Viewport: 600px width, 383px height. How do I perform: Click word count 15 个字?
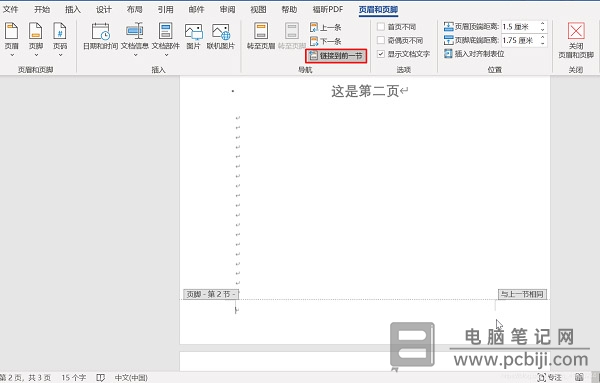coord(74,378)
